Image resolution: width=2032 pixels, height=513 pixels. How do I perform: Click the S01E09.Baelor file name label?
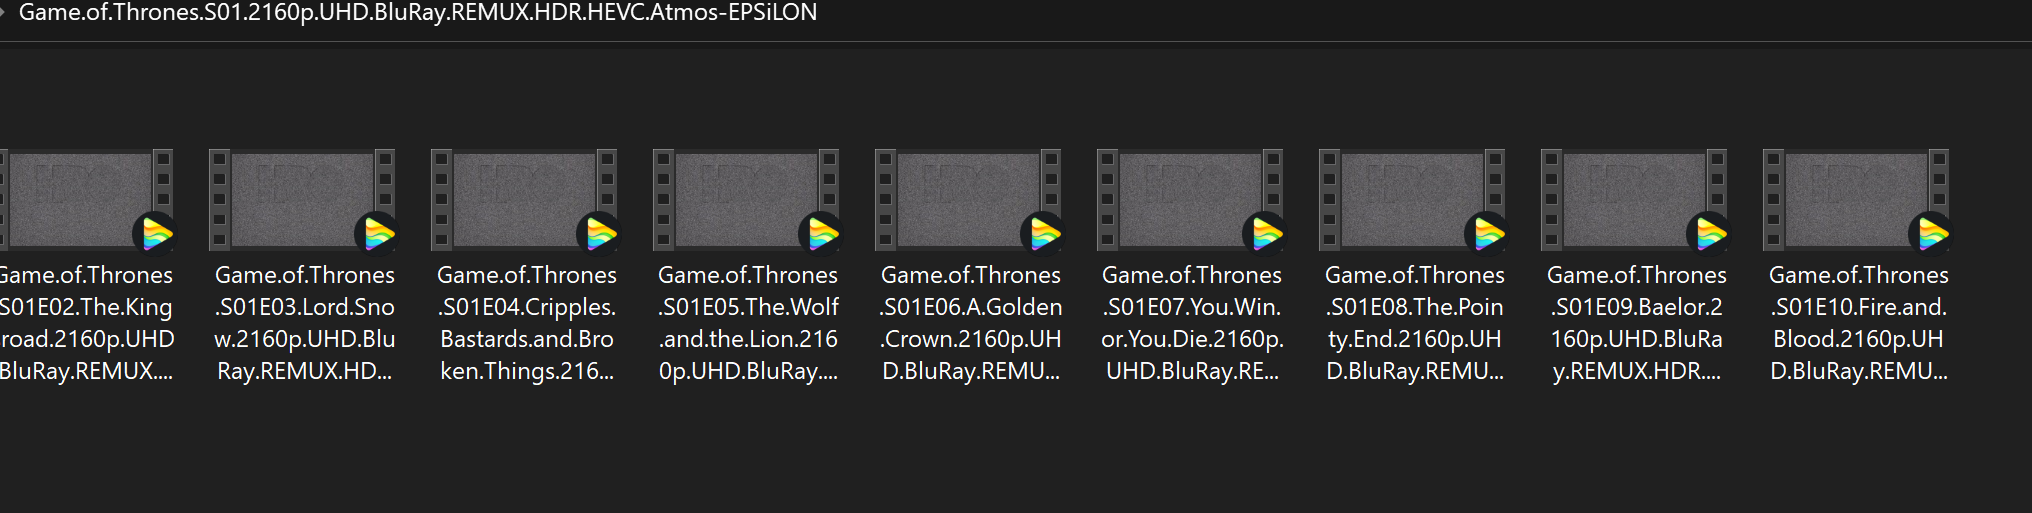tap(1636, 322)
